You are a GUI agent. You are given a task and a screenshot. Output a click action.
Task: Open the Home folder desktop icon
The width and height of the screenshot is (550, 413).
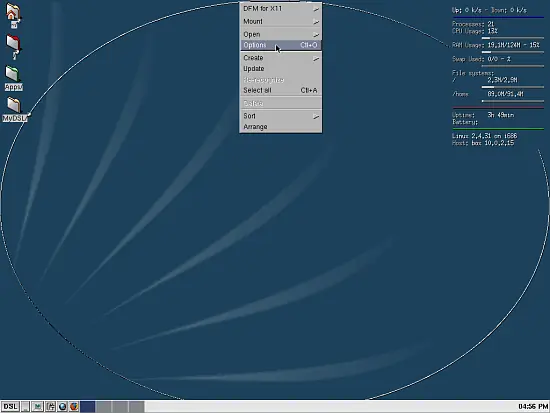click(13, 14)
